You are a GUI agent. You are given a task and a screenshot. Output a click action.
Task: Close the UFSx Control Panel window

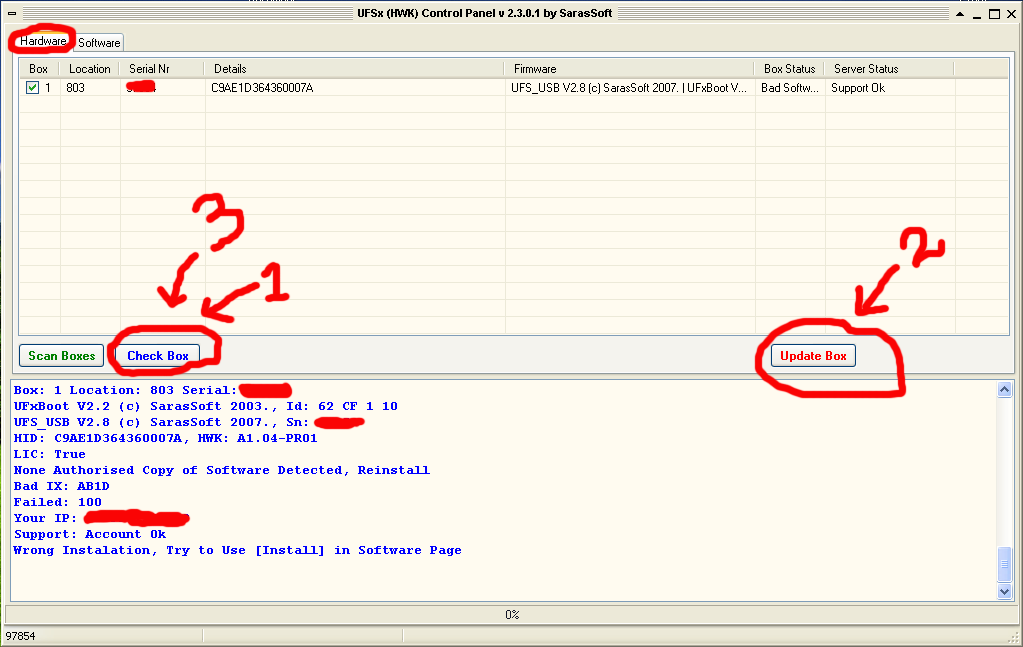pos(1011,14)
